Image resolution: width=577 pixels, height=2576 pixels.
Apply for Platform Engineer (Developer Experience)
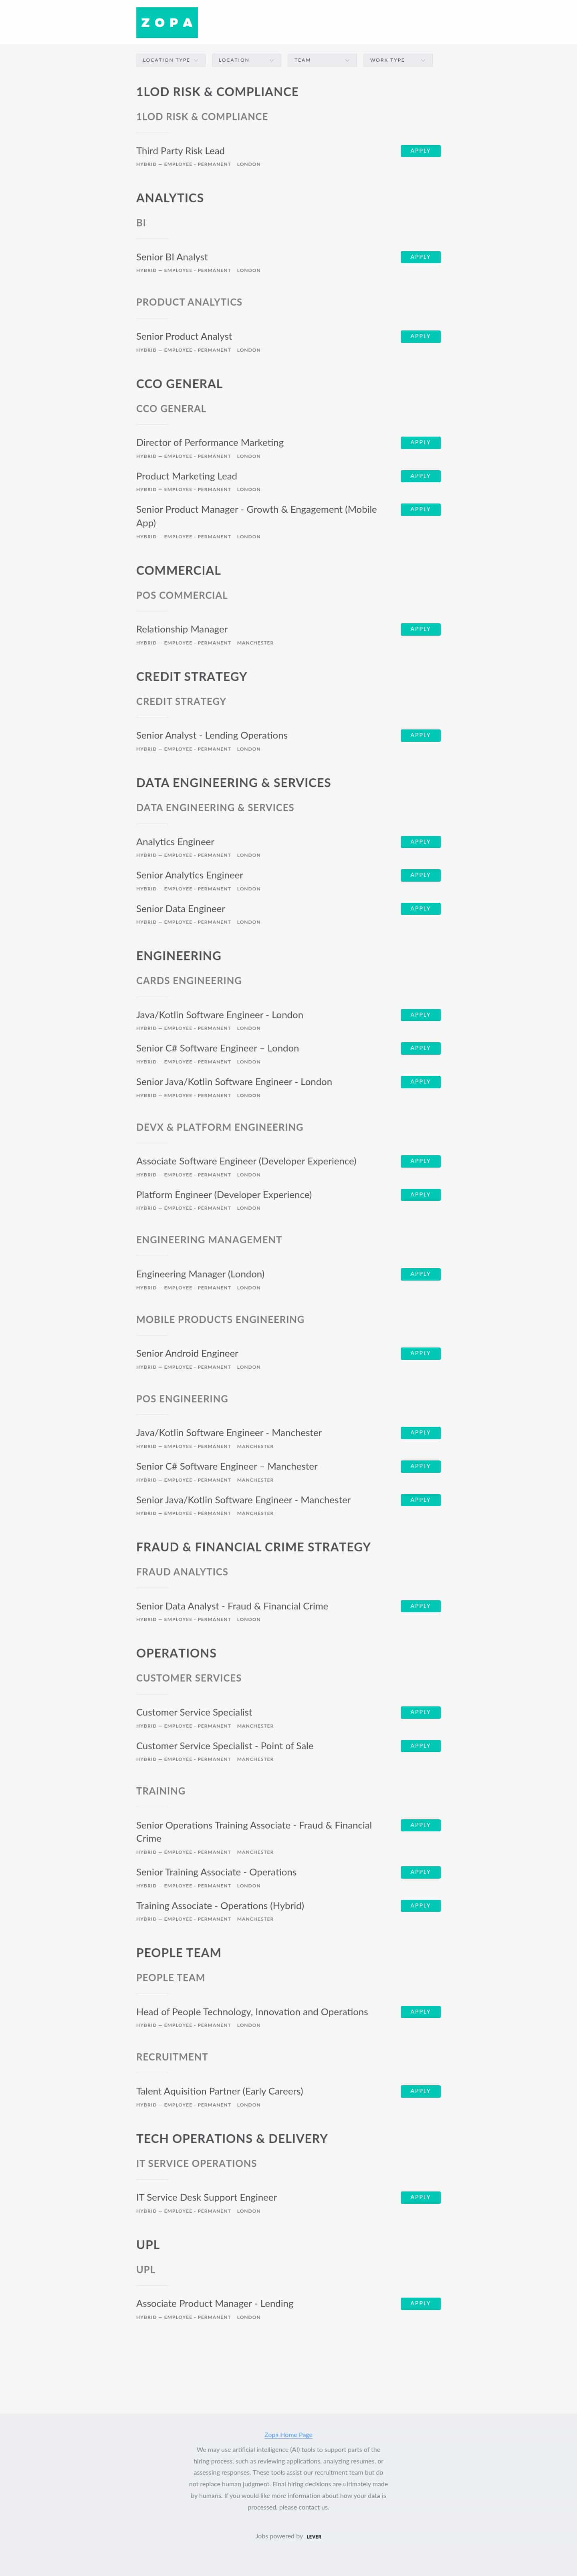click(x=420, y=1195)
